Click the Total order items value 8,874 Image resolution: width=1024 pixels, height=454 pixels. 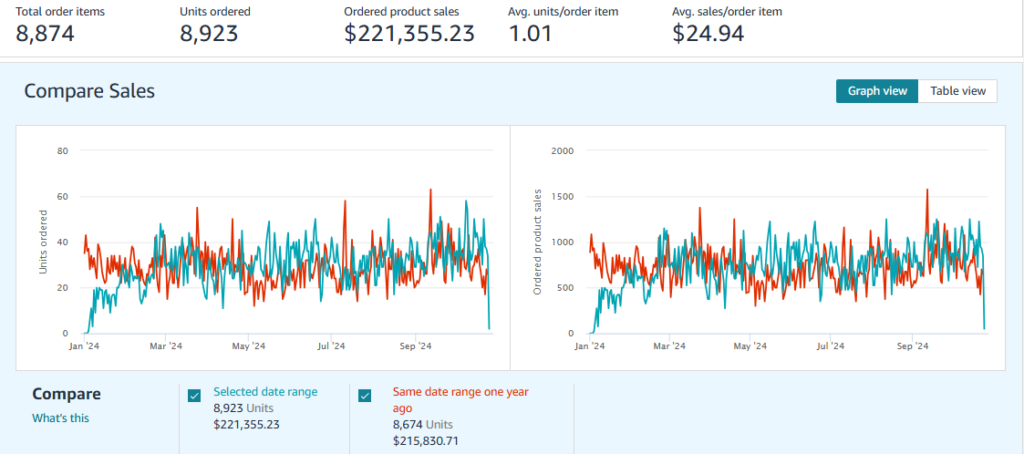tap(45, 33)
